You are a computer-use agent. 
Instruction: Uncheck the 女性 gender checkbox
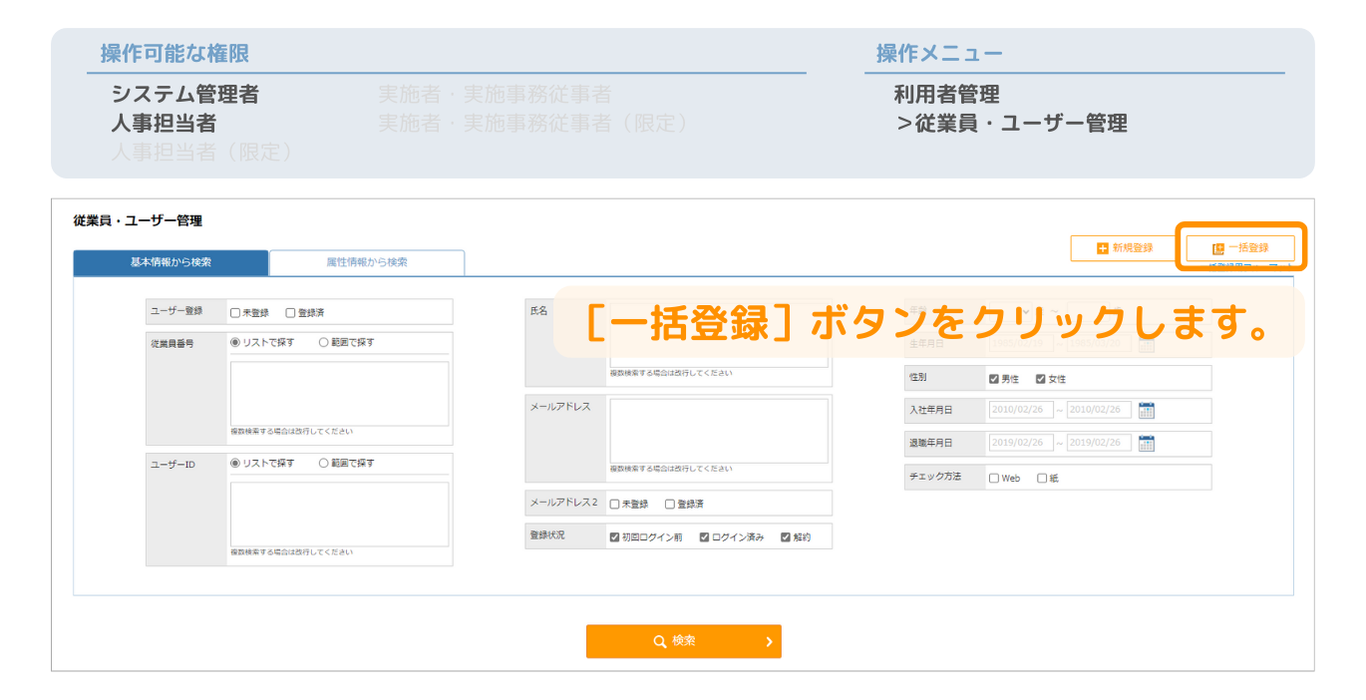click(1041, 379)
